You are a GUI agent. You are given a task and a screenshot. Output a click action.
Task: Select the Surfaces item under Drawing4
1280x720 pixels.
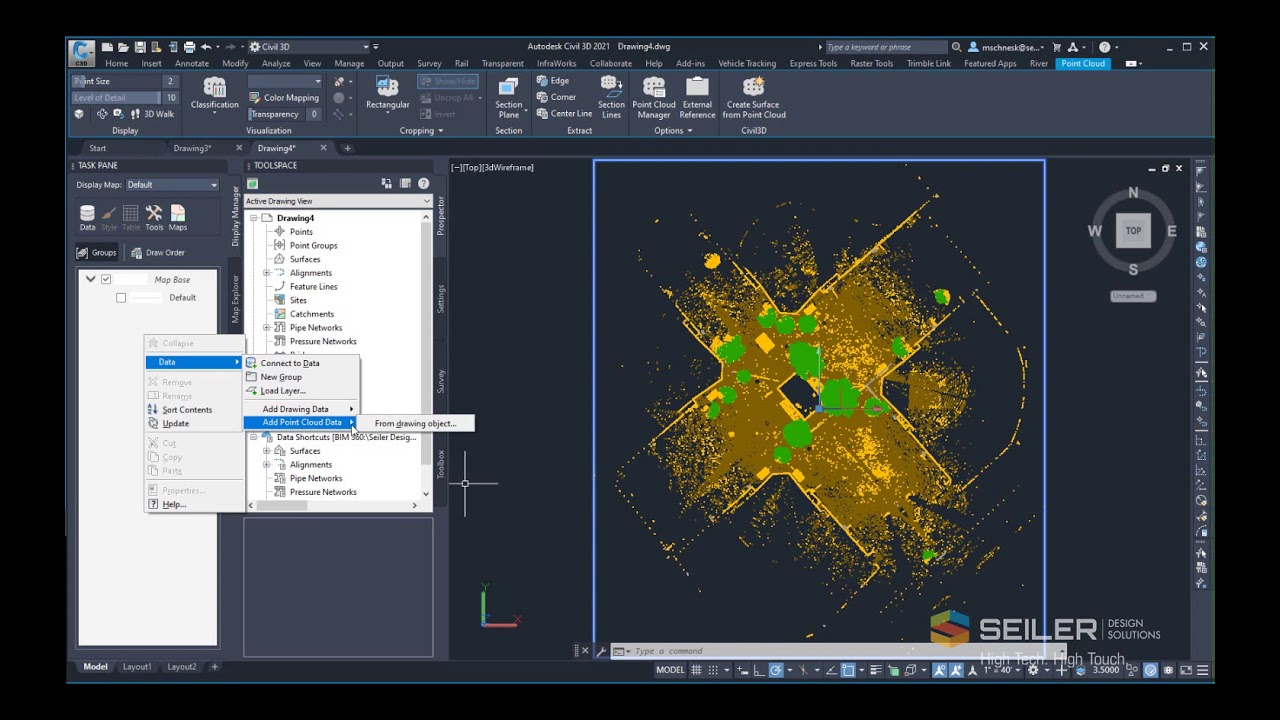[x=305, y=259]
